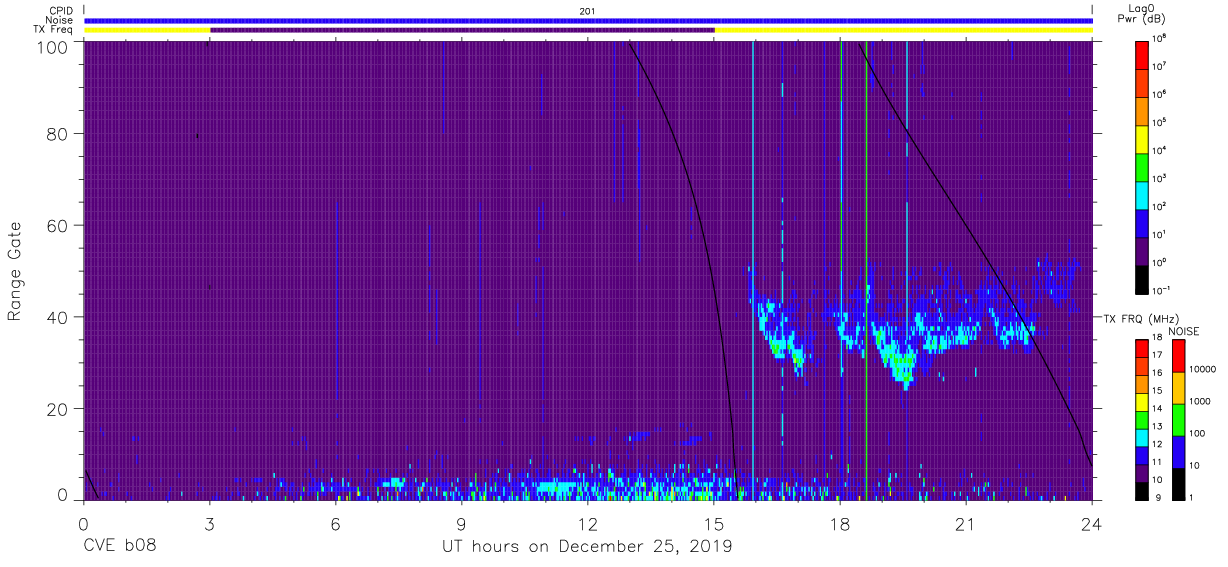The image size is (1228, 567).
Task: Click the red top segment of the NOISE colorbar
Action: 1178,356
